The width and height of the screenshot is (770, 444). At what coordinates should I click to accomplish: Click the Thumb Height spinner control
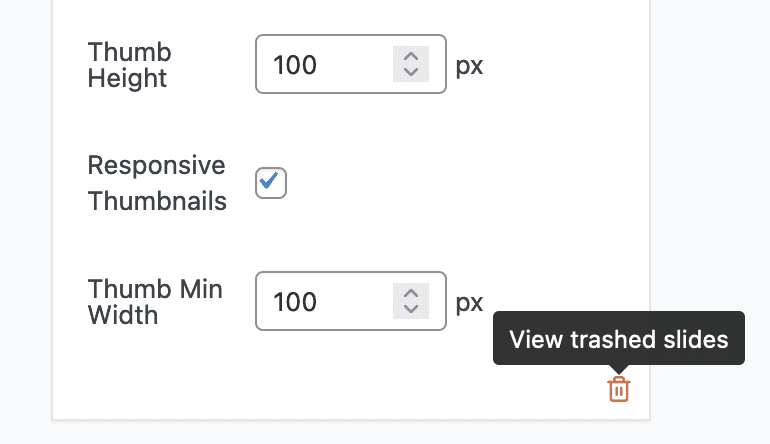(x=411, y=64)
